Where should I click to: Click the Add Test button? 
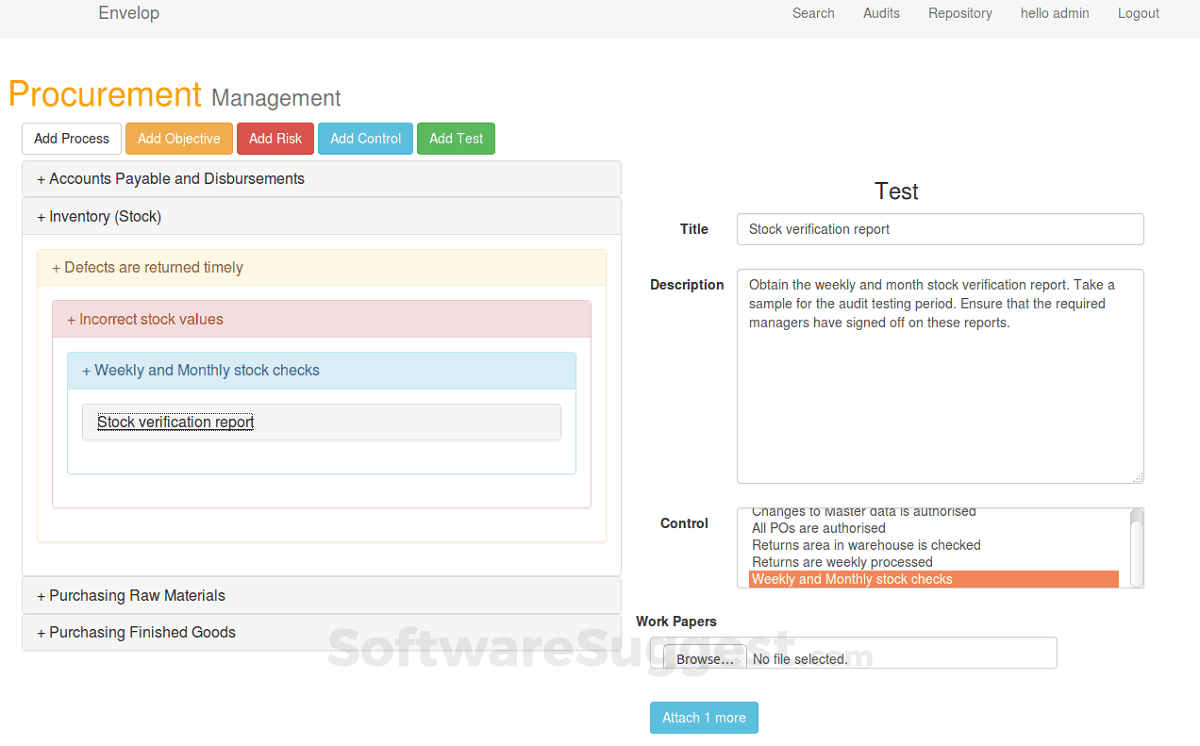click(455, 138)
